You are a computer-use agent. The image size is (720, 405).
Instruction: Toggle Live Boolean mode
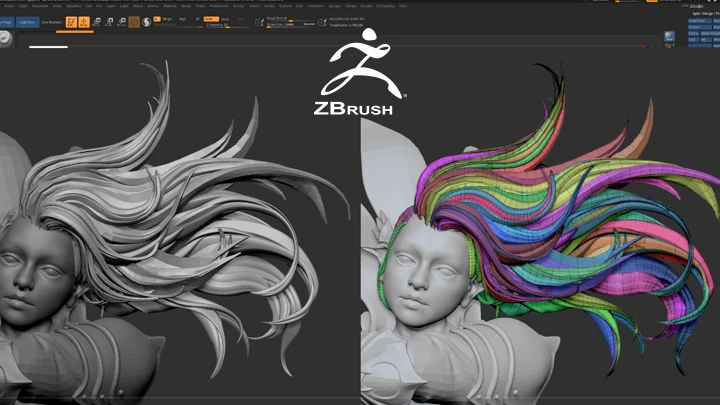pos(51,22)
